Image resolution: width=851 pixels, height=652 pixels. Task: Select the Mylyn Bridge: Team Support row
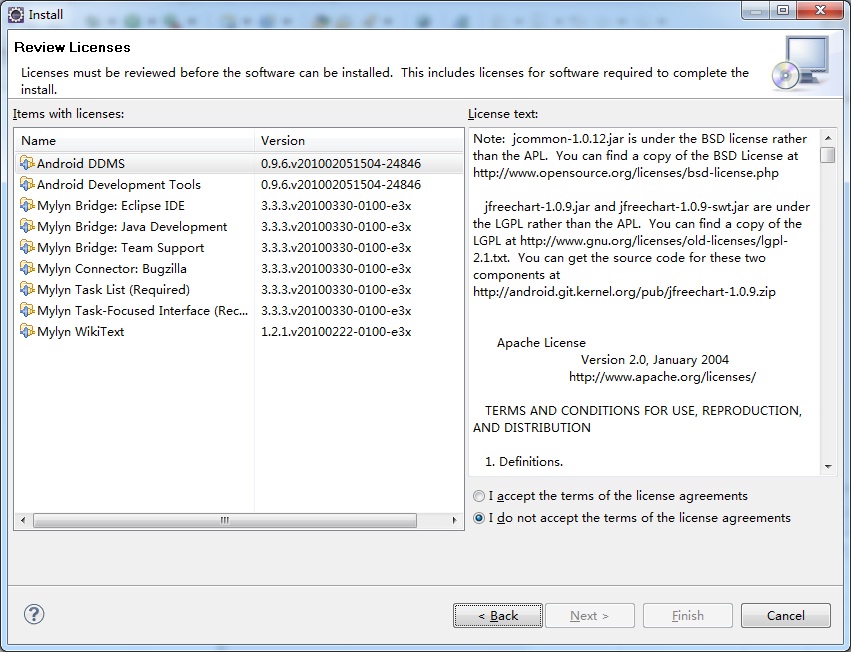pos(239,248)
